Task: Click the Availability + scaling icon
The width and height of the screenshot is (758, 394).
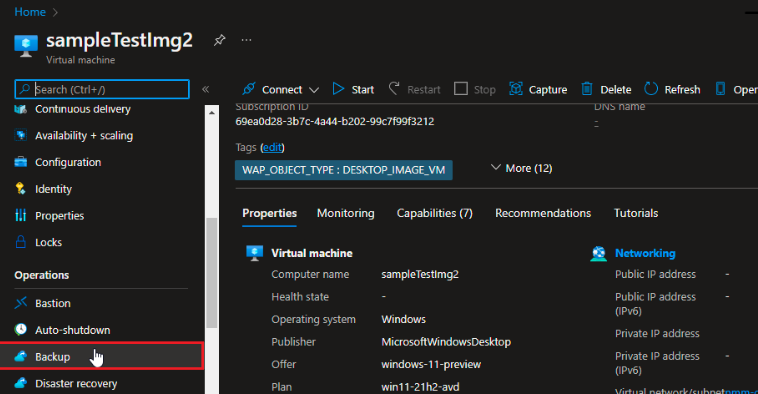Action: point(20,135)
